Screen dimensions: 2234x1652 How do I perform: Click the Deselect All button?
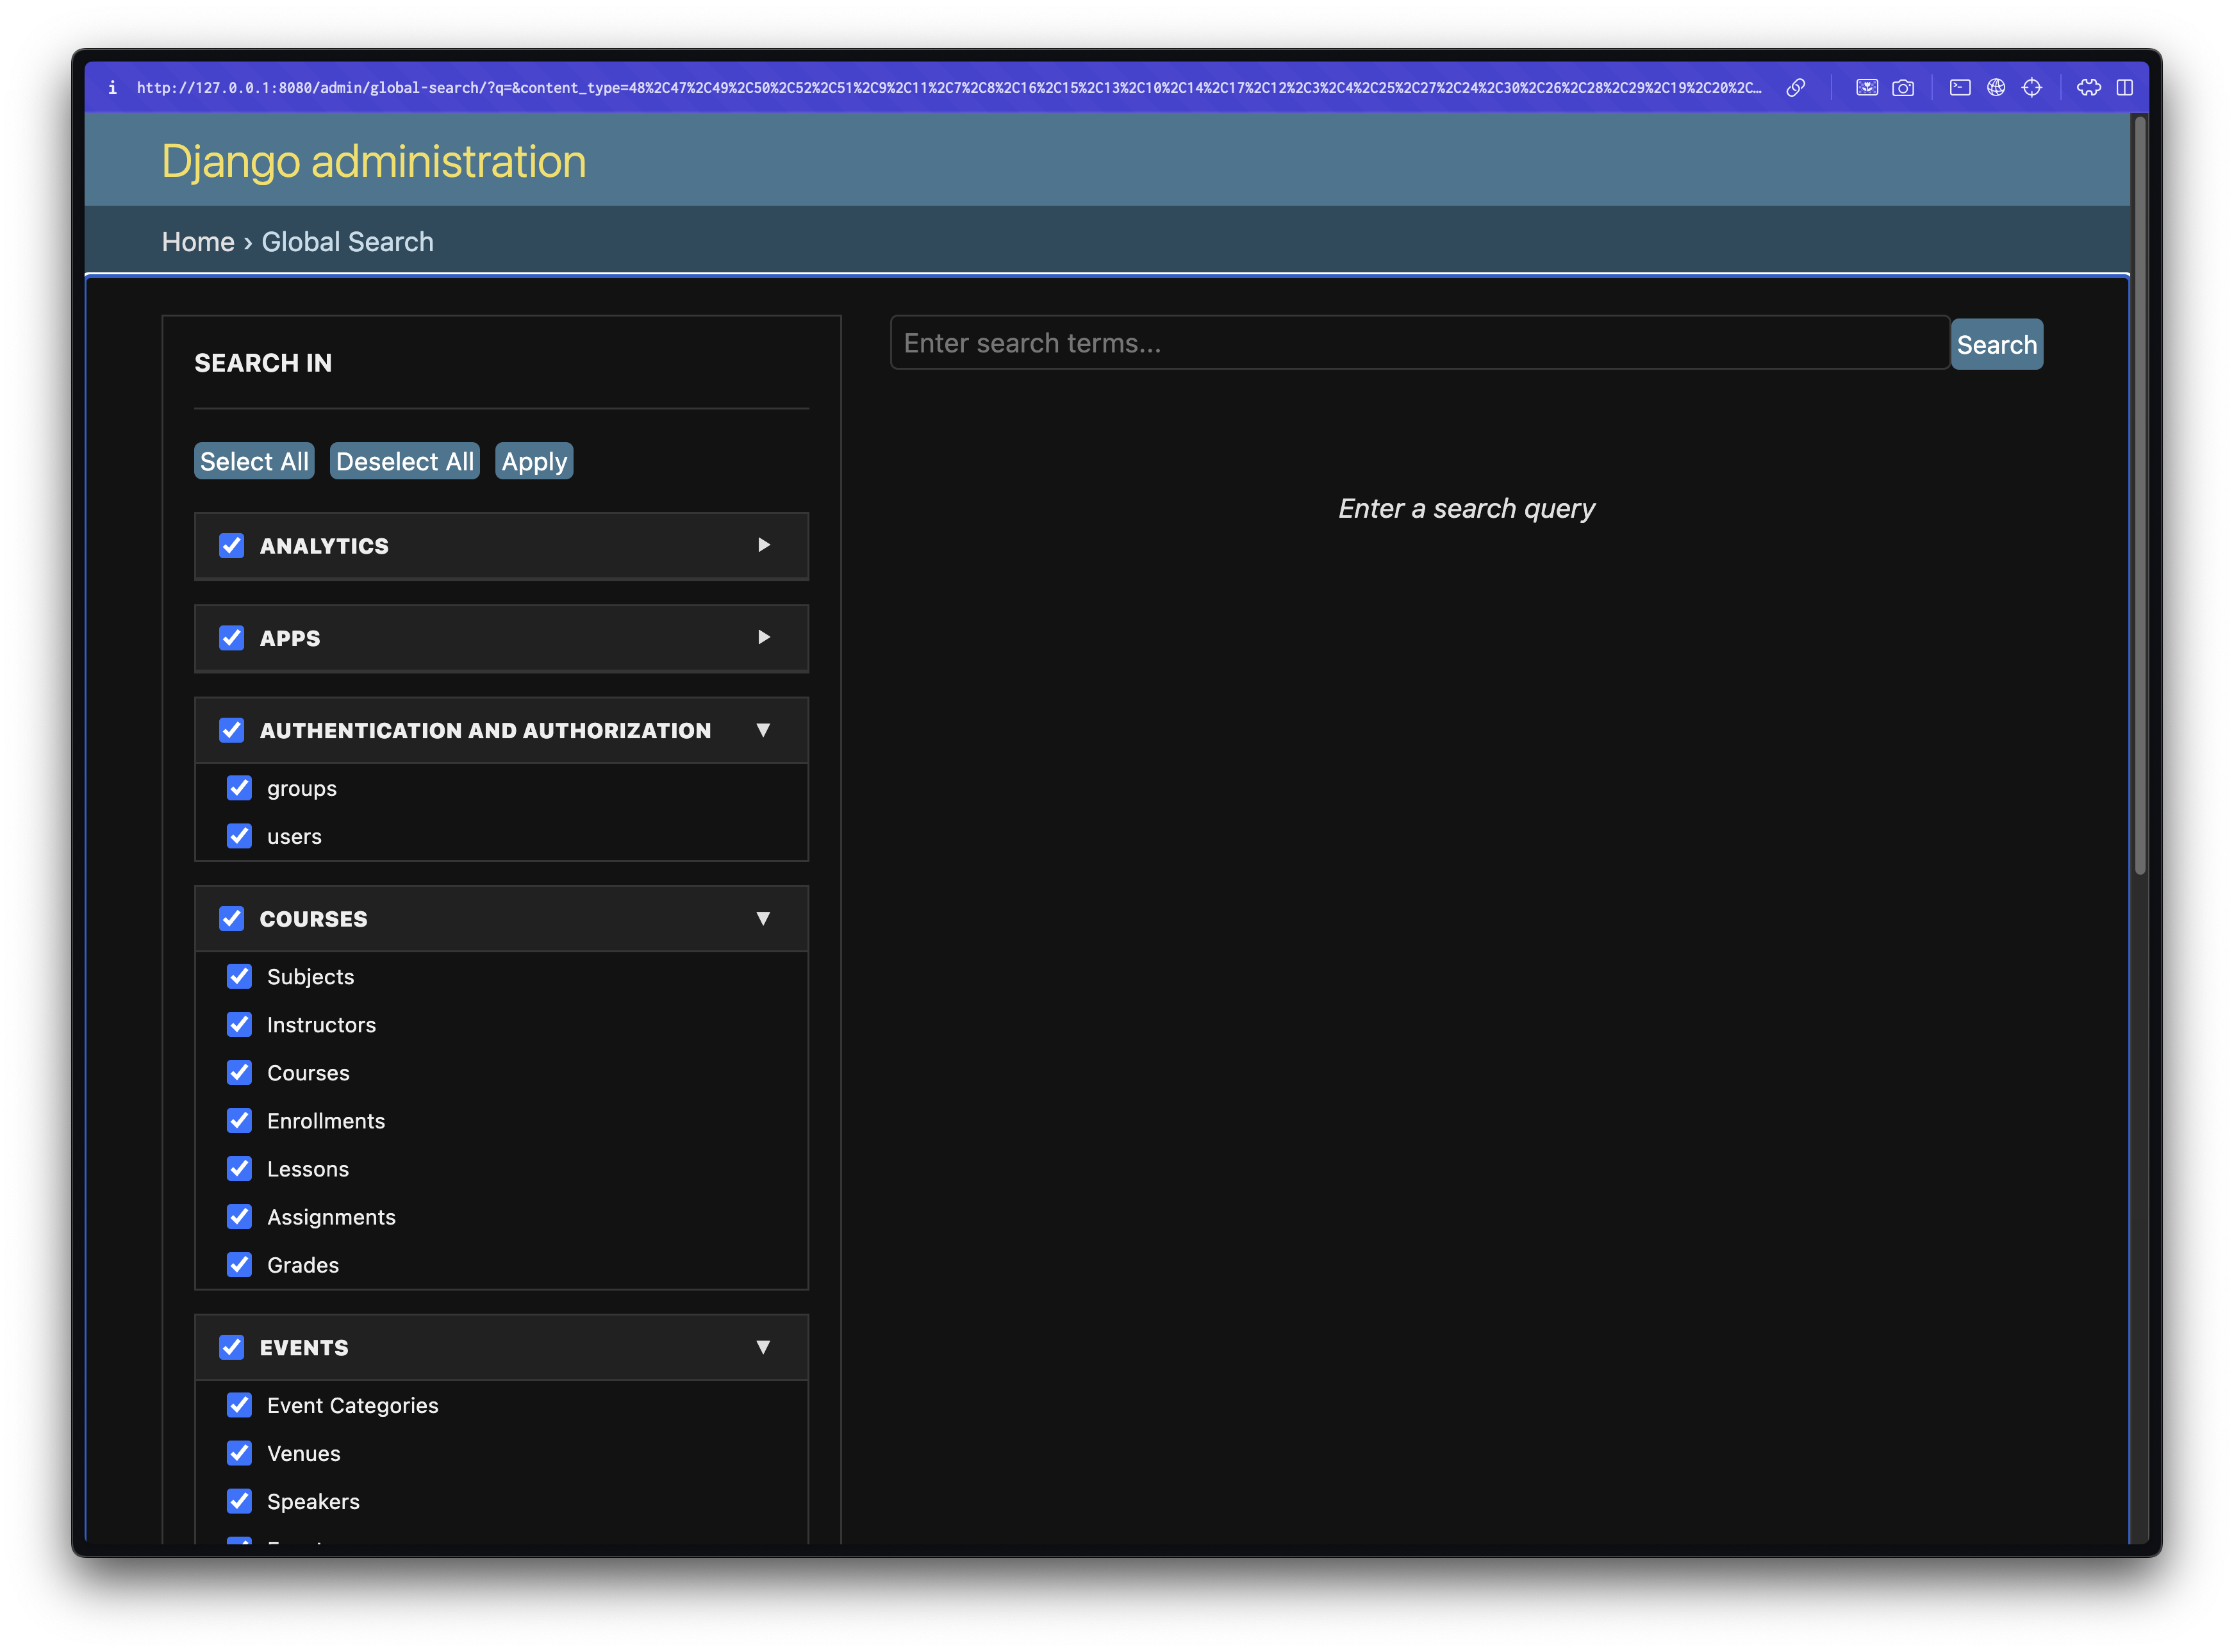click(x=405, y=461)
